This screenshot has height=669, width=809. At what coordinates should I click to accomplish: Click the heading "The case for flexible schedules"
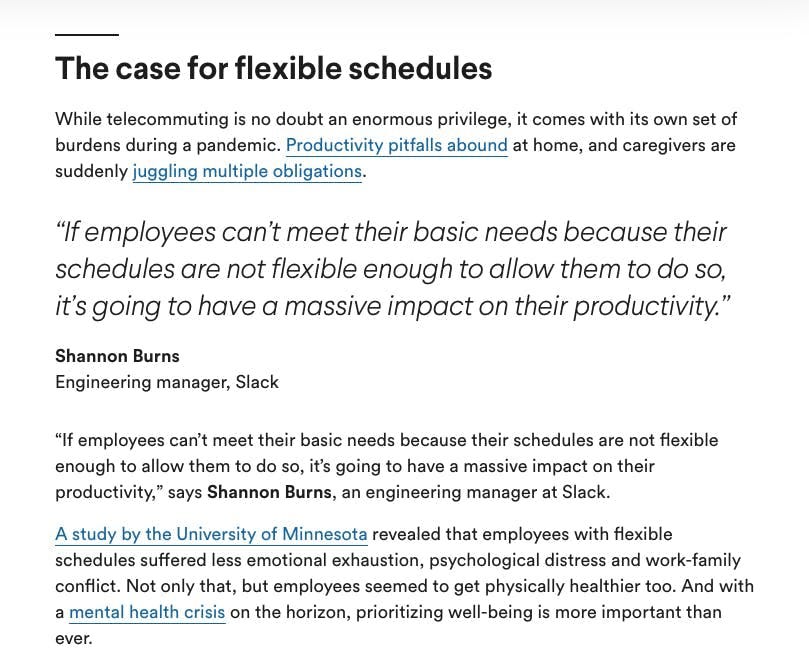(x=273, y=68)
